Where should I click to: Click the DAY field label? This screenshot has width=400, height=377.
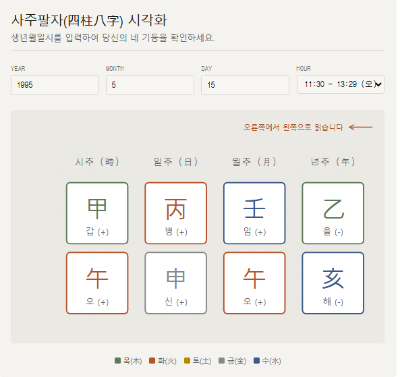pos(207,69)
